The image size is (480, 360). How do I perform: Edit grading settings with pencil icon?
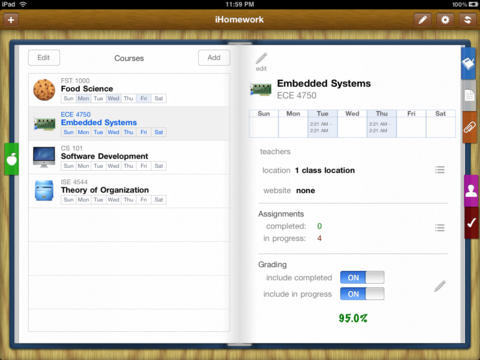coord(440,286)
